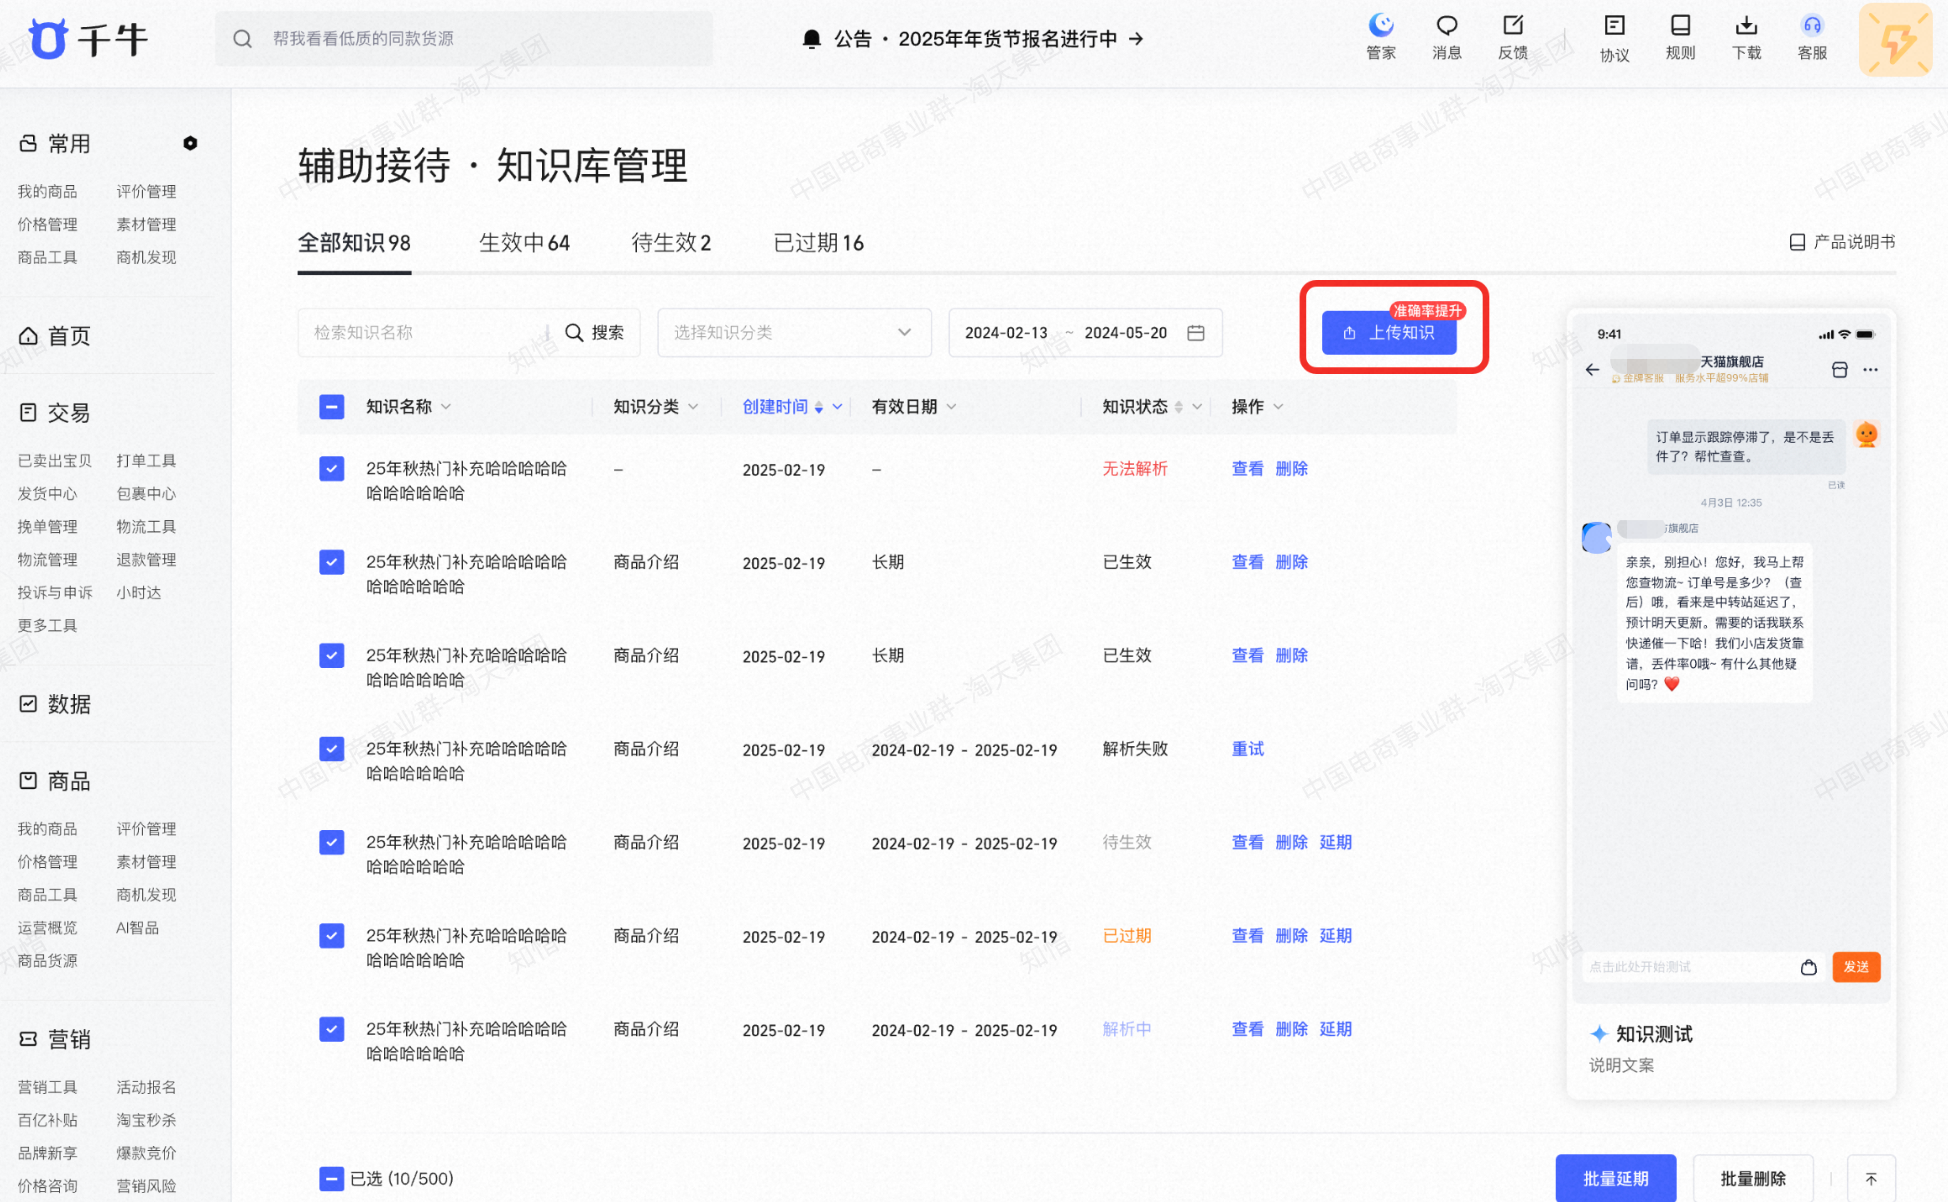Uncheck the row with status 已过期
Image resolution: width=1948 pixels, height=1202 pixels.
pyautogui.click(x=332, y=935)
